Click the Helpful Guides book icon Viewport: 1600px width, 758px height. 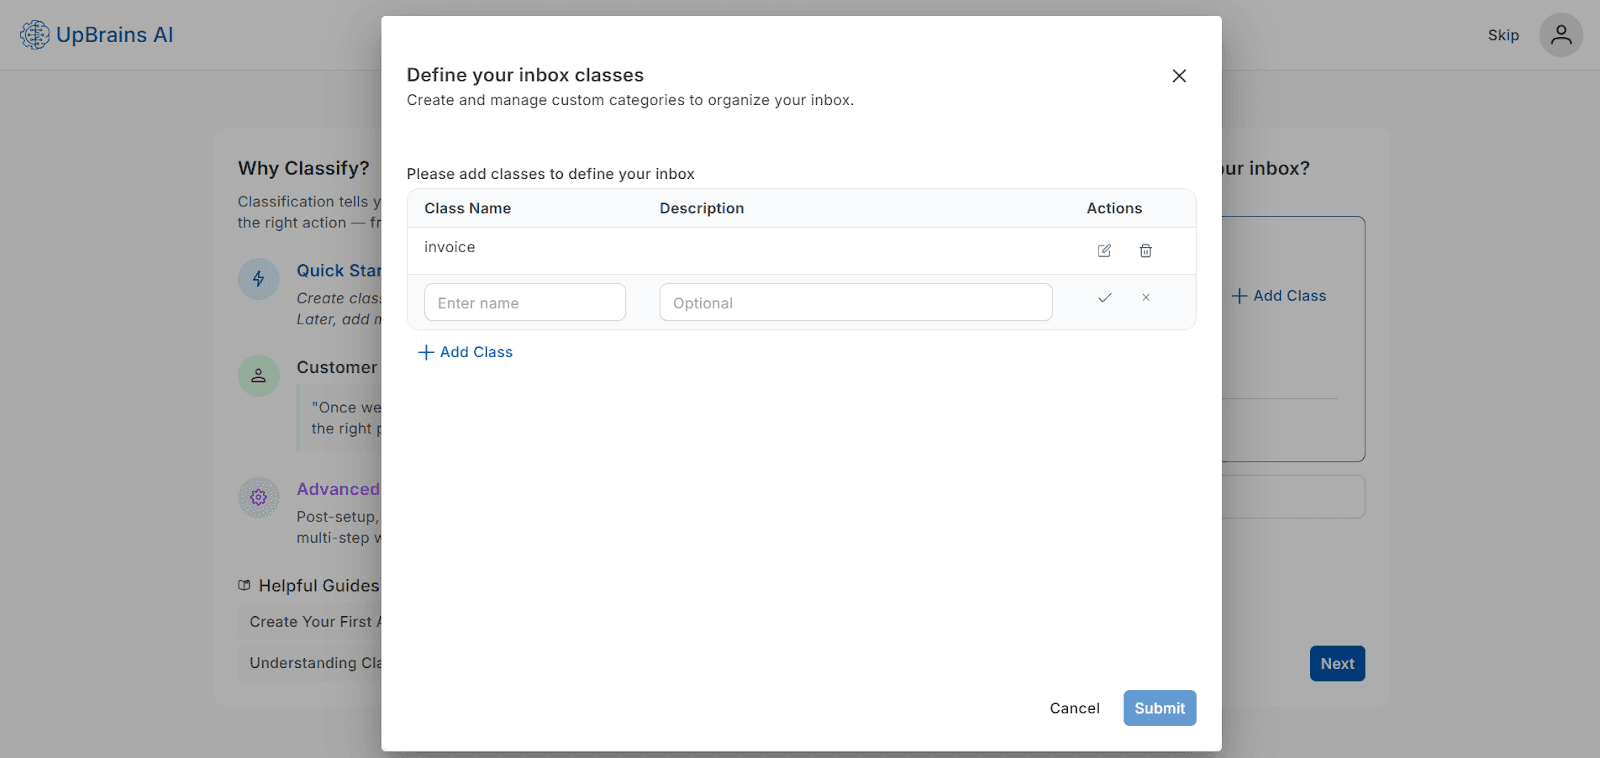[244, 586]
